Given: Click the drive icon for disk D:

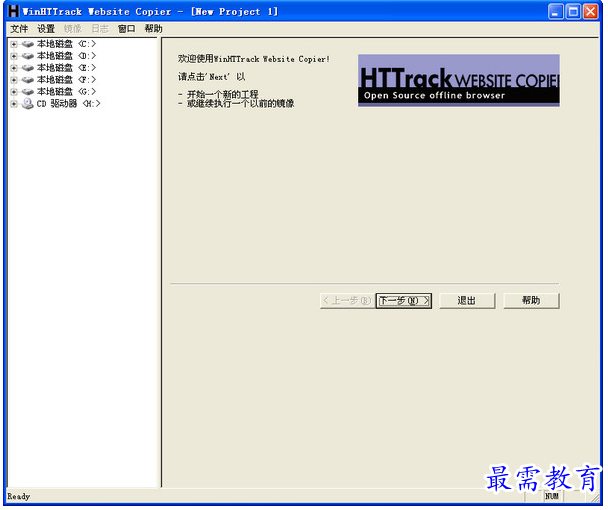Looking at the screenshot, I should (x=28, y=56).
